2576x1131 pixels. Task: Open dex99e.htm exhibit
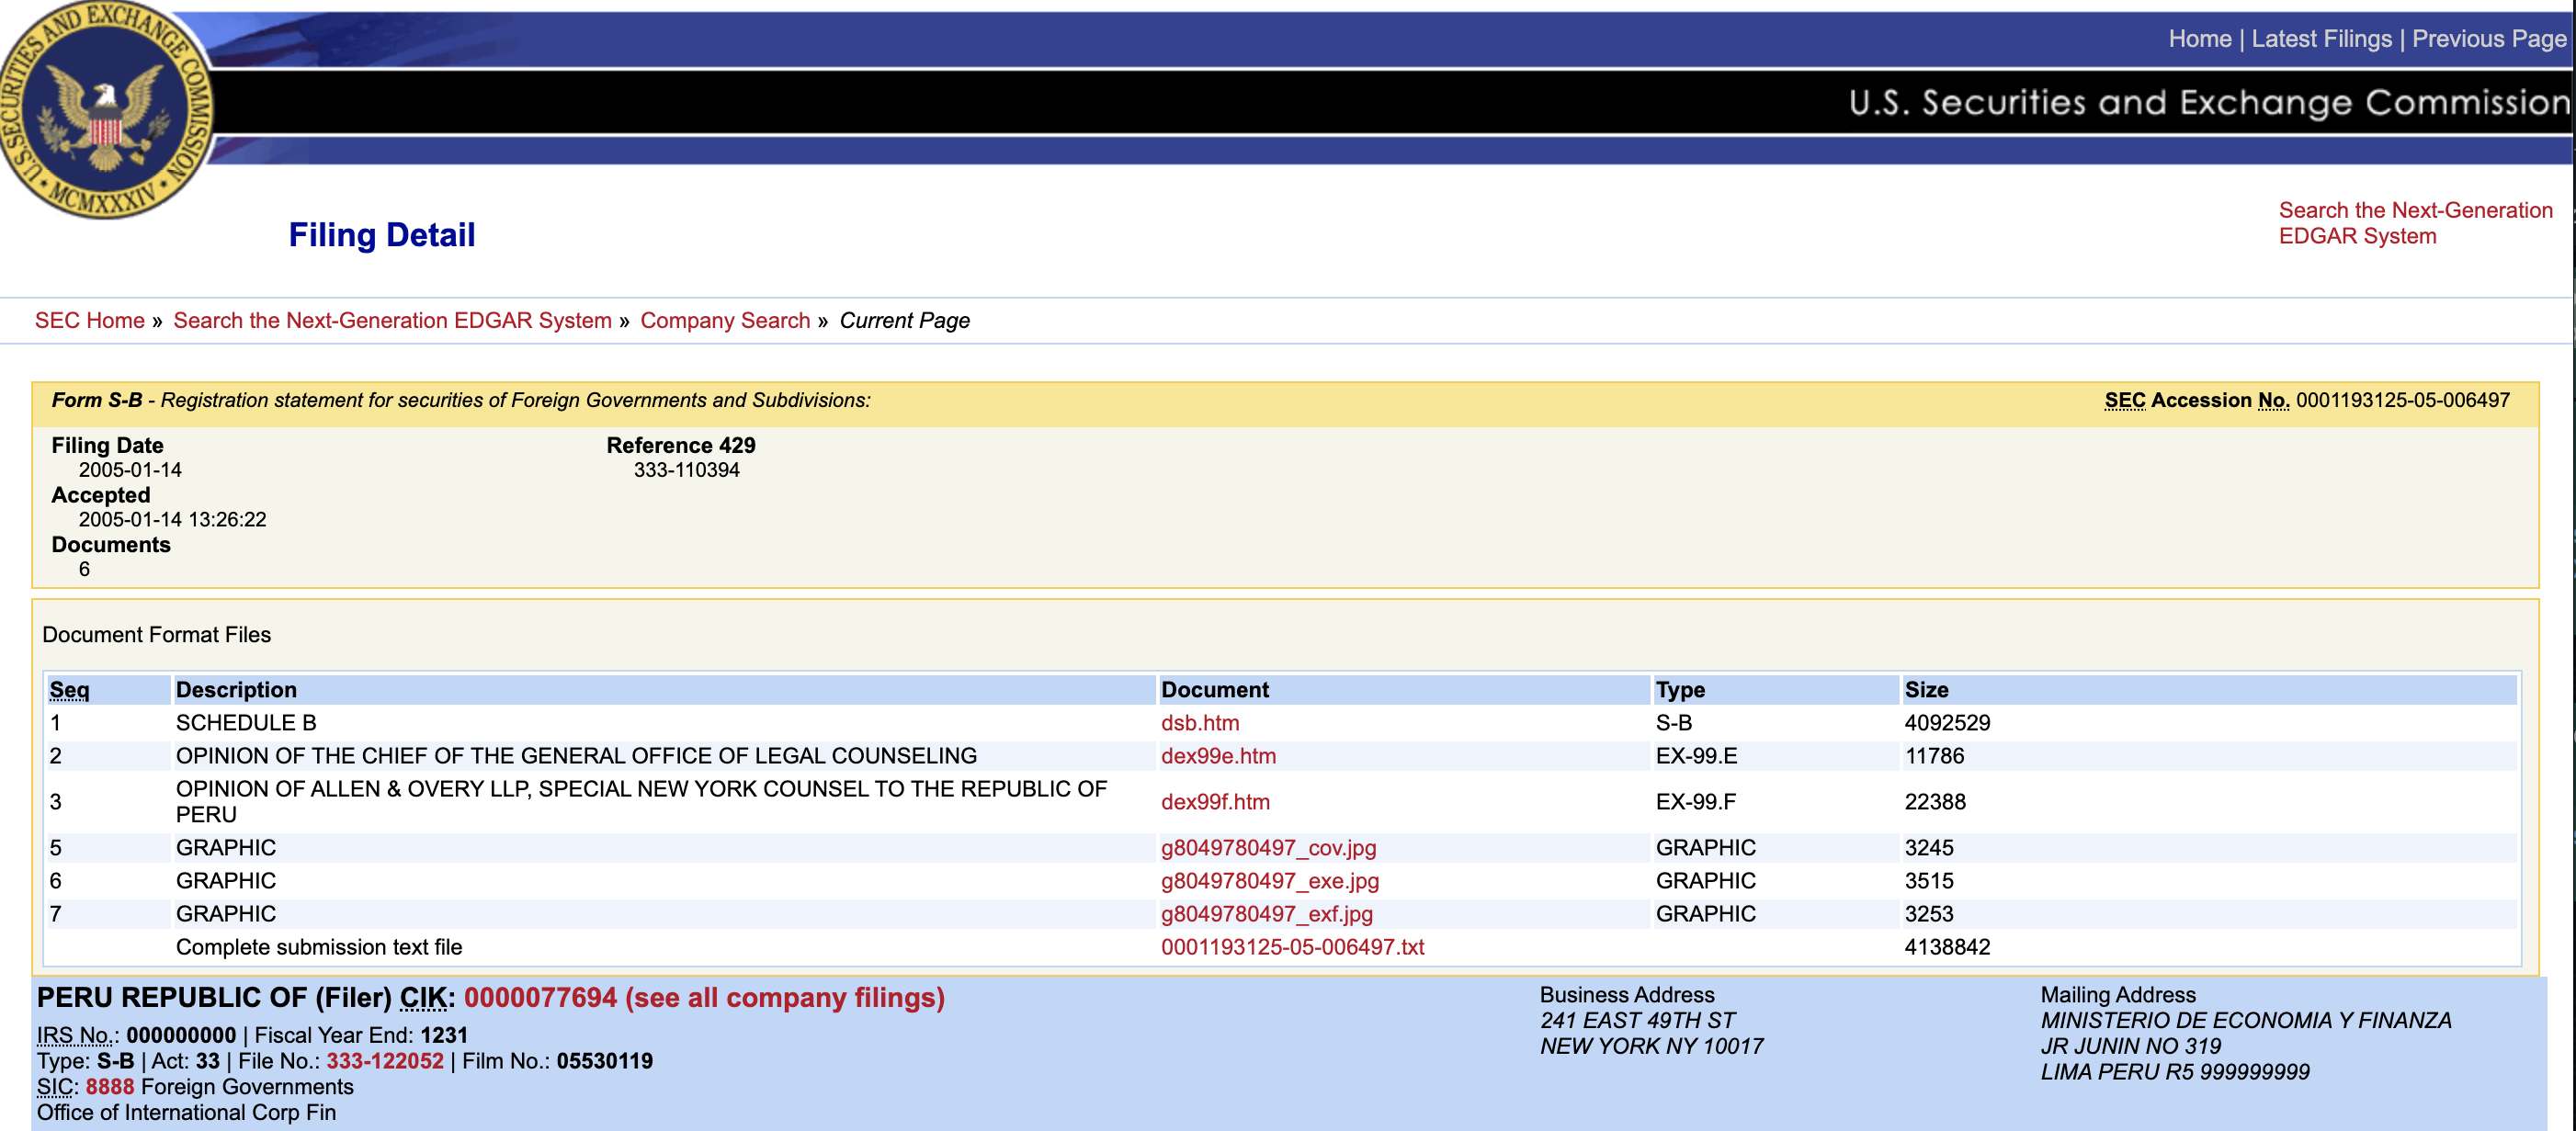click(1217, 756)
